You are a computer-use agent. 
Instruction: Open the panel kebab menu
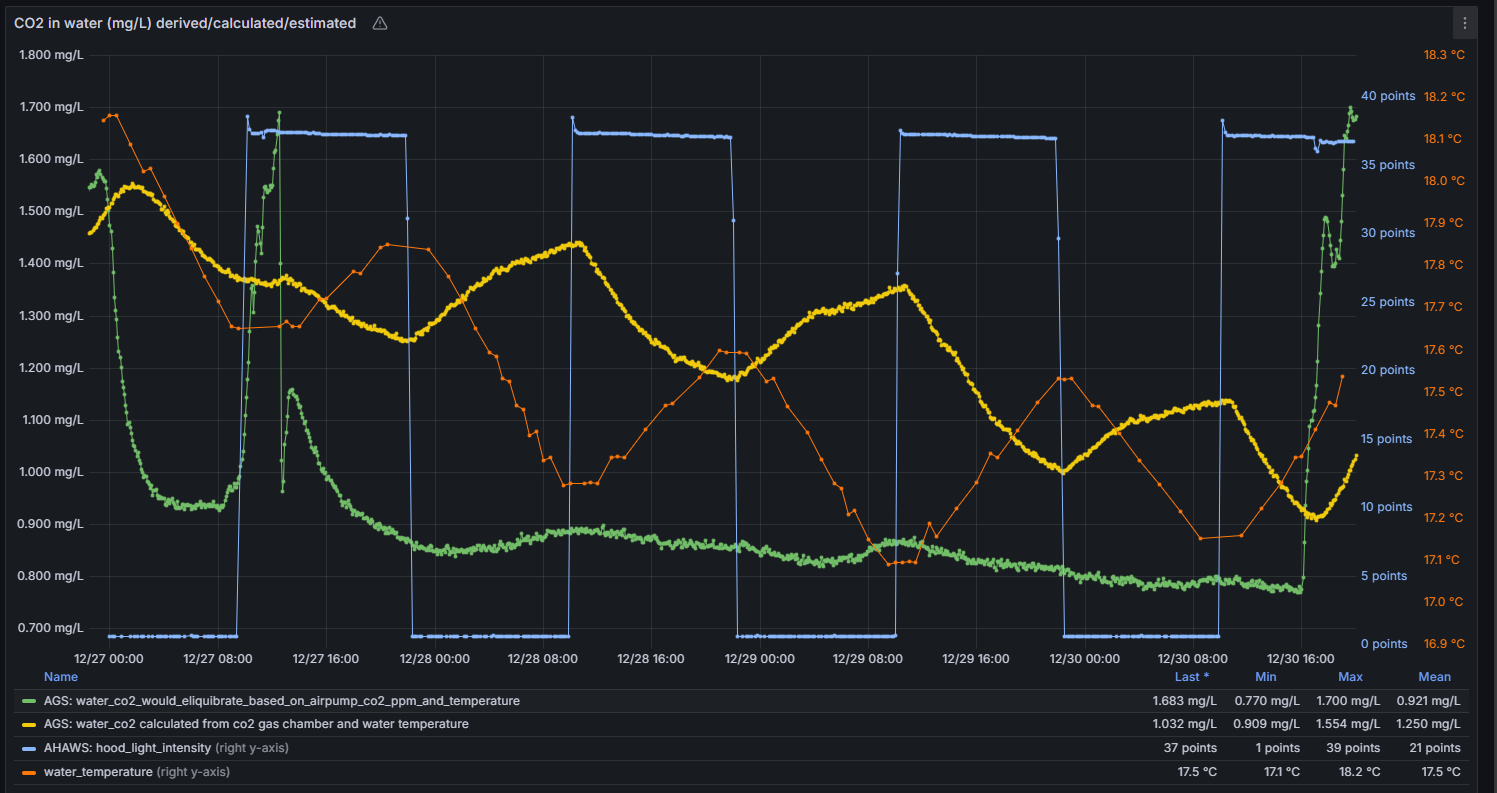pos(1465,23)
